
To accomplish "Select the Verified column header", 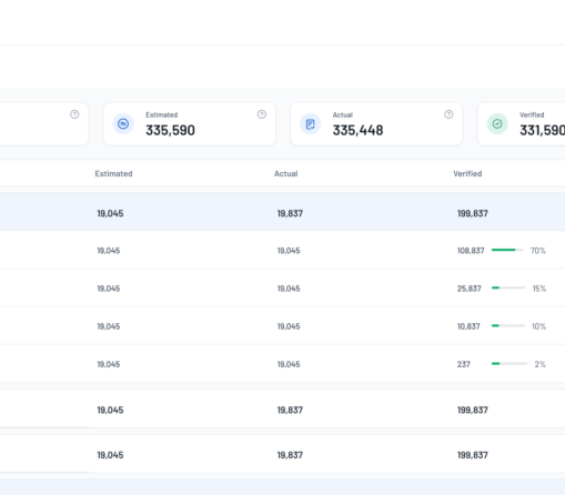I will pyautogui.click(x=467, y=174).
